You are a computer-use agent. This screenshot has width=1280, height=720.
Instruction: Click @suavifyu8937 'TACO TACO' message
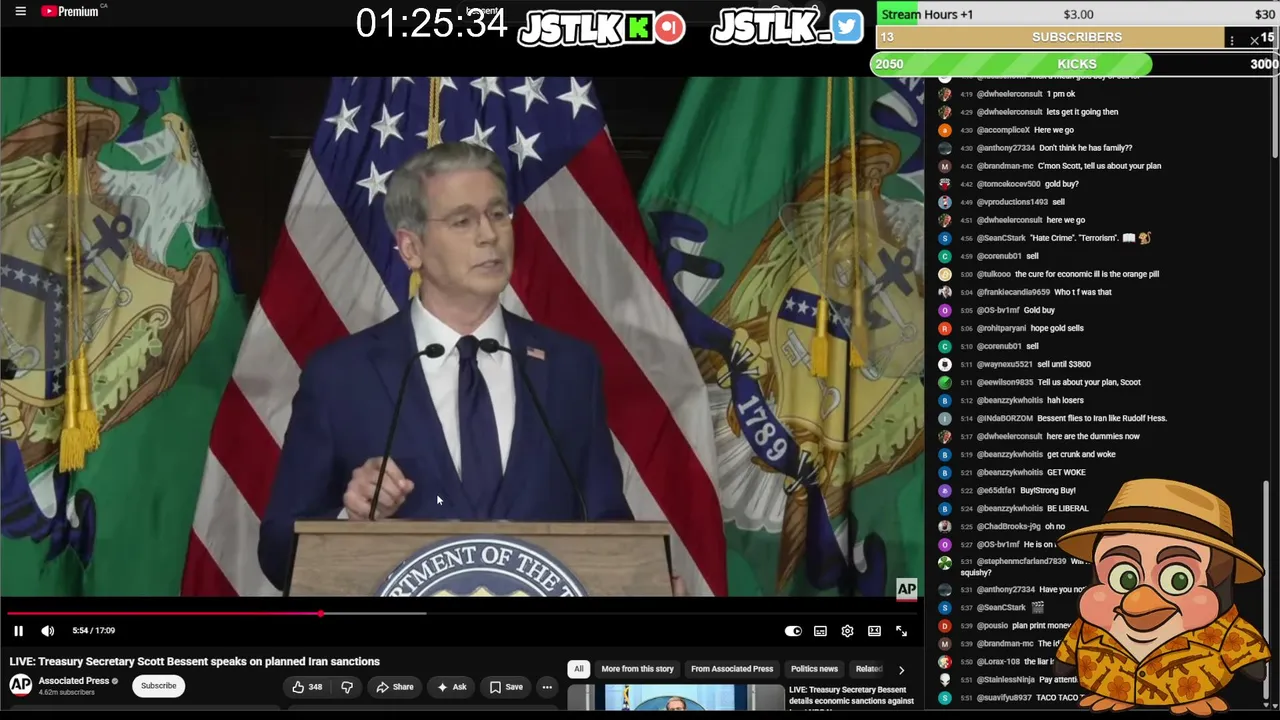1058,698
